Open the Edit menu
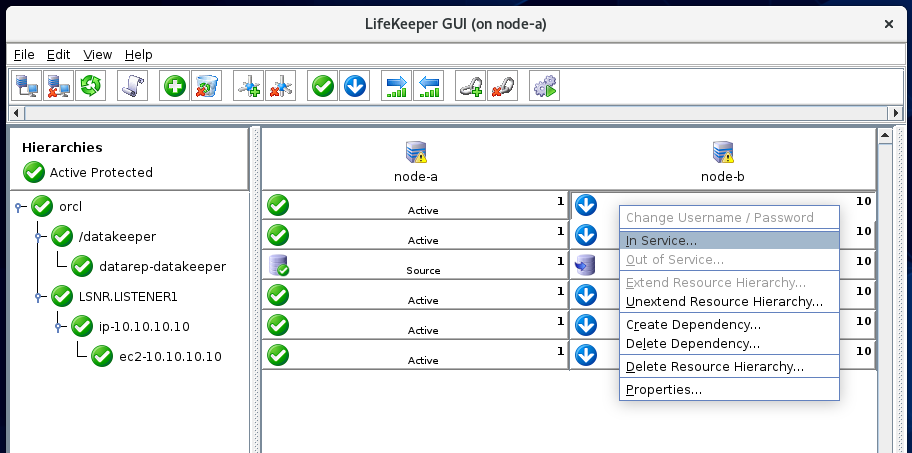Viewport: 912px width, 453px height. pyautogui.click(x=59, y=55)
